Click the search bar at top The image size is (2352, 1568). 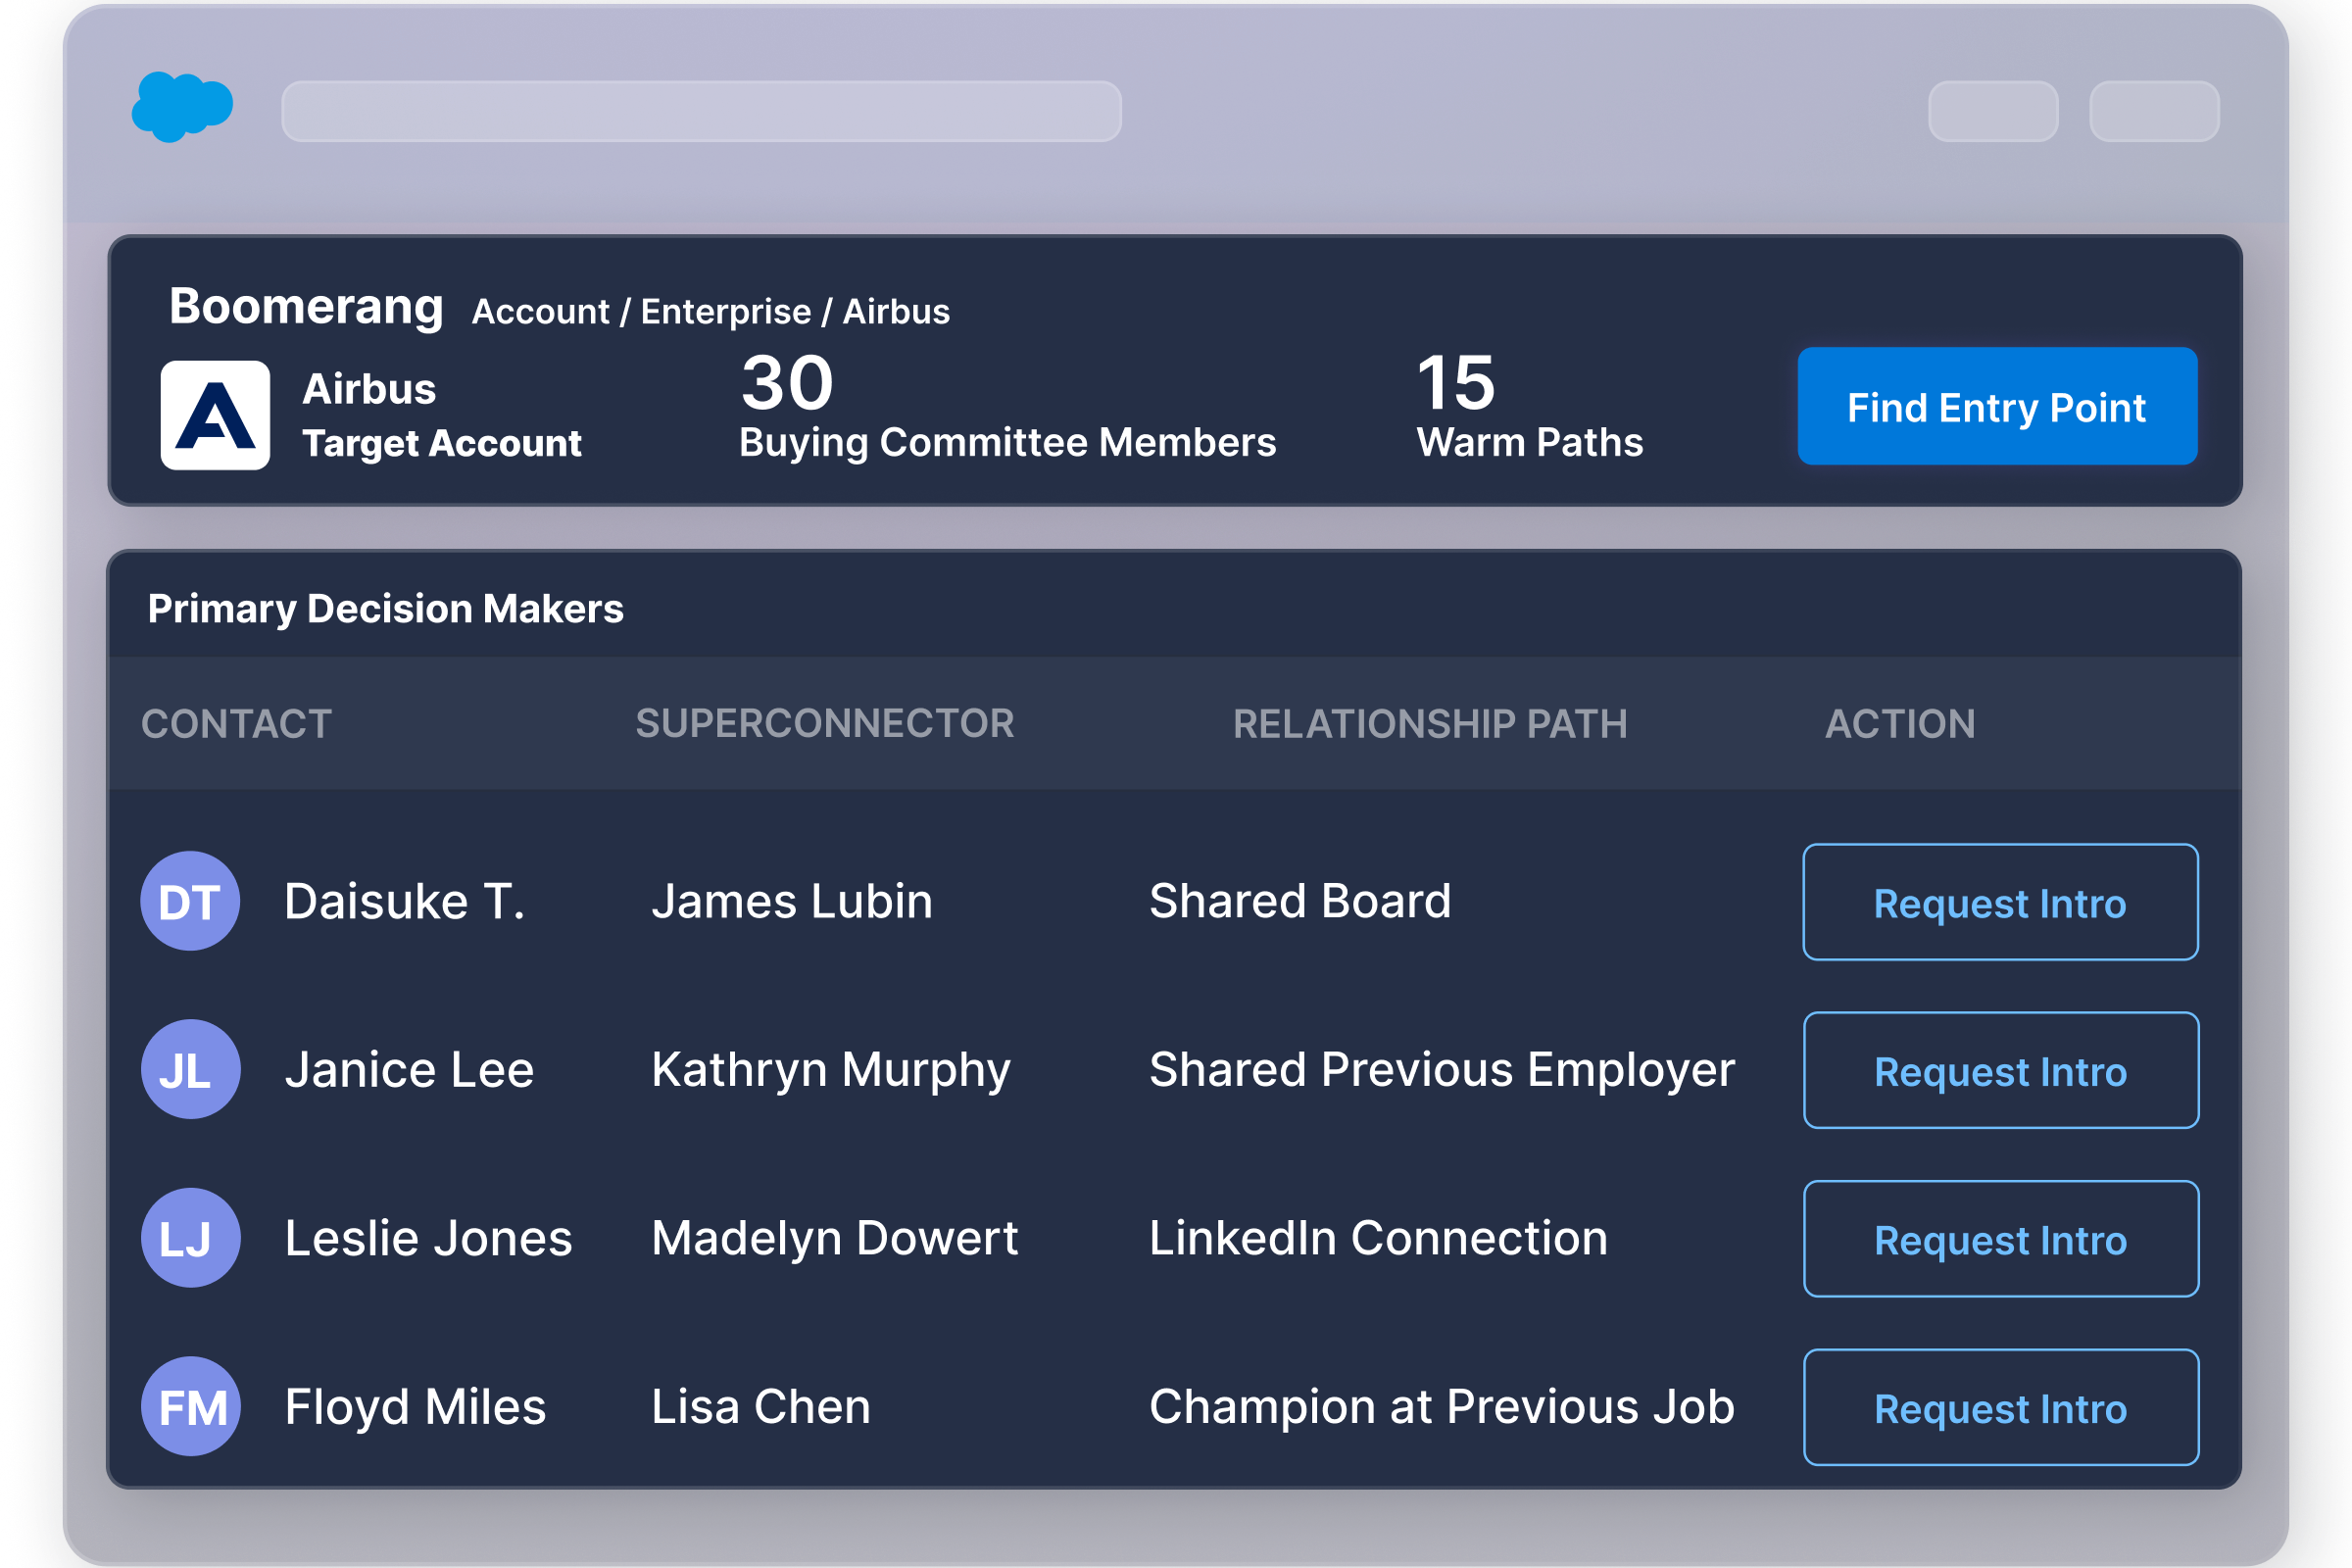coord(701,111)
